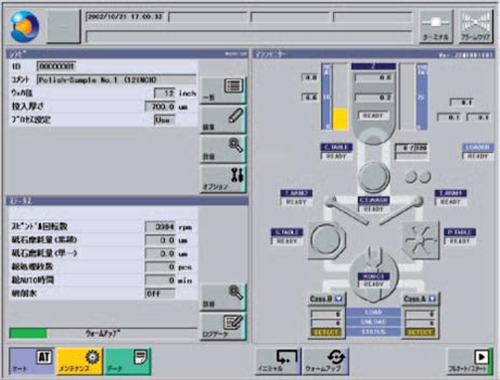Click the warm-up button with cycling arrows
The height and width of the screenshot is (380, 500).
326,361
